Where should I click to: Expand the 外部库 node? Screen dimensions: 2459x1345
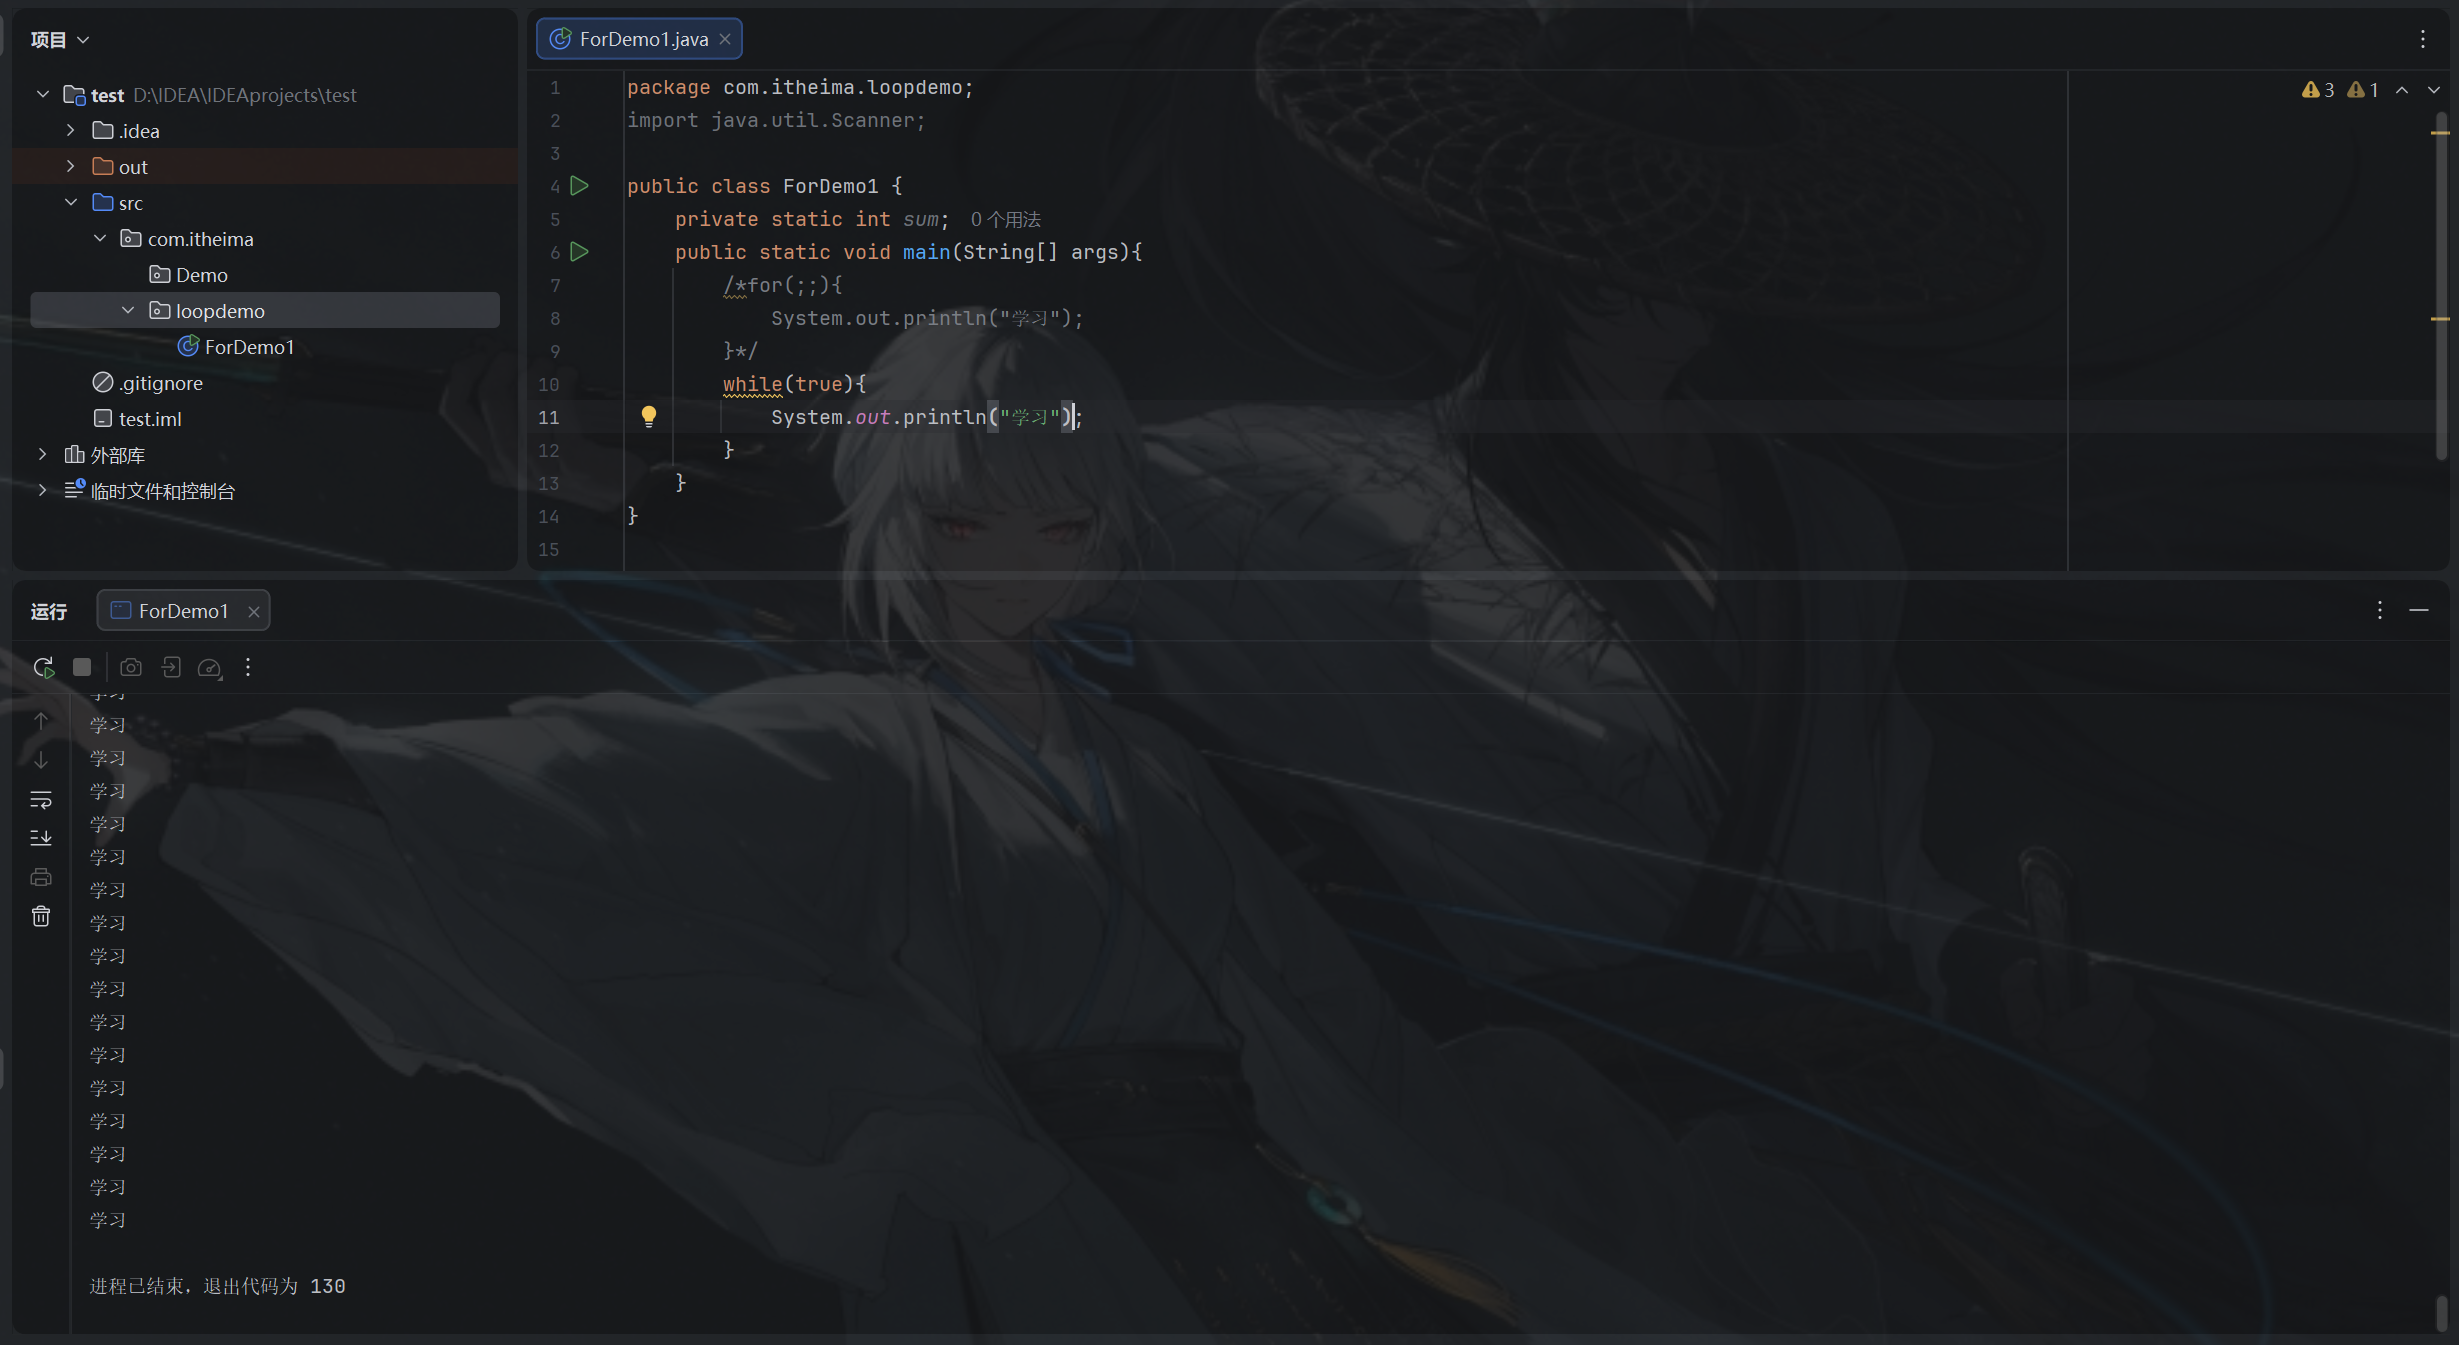(x=43, y=454)
